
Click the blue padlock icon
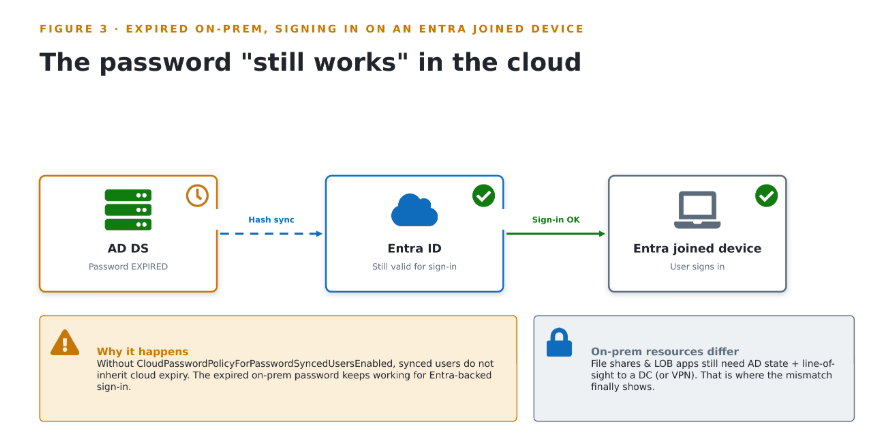pyautogui.click(x=559, y=343)
